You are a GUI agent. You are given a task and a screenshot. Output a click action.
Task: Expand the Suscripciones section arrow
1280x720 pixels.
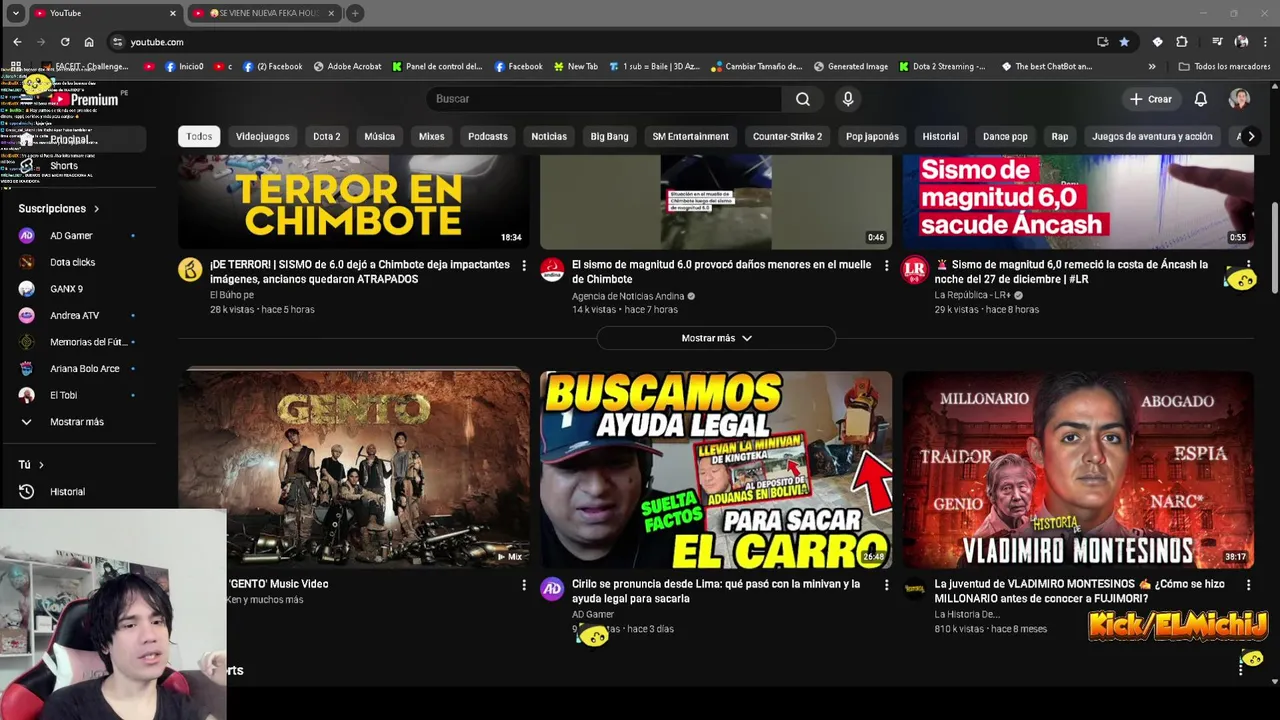[x=97, y=209]
